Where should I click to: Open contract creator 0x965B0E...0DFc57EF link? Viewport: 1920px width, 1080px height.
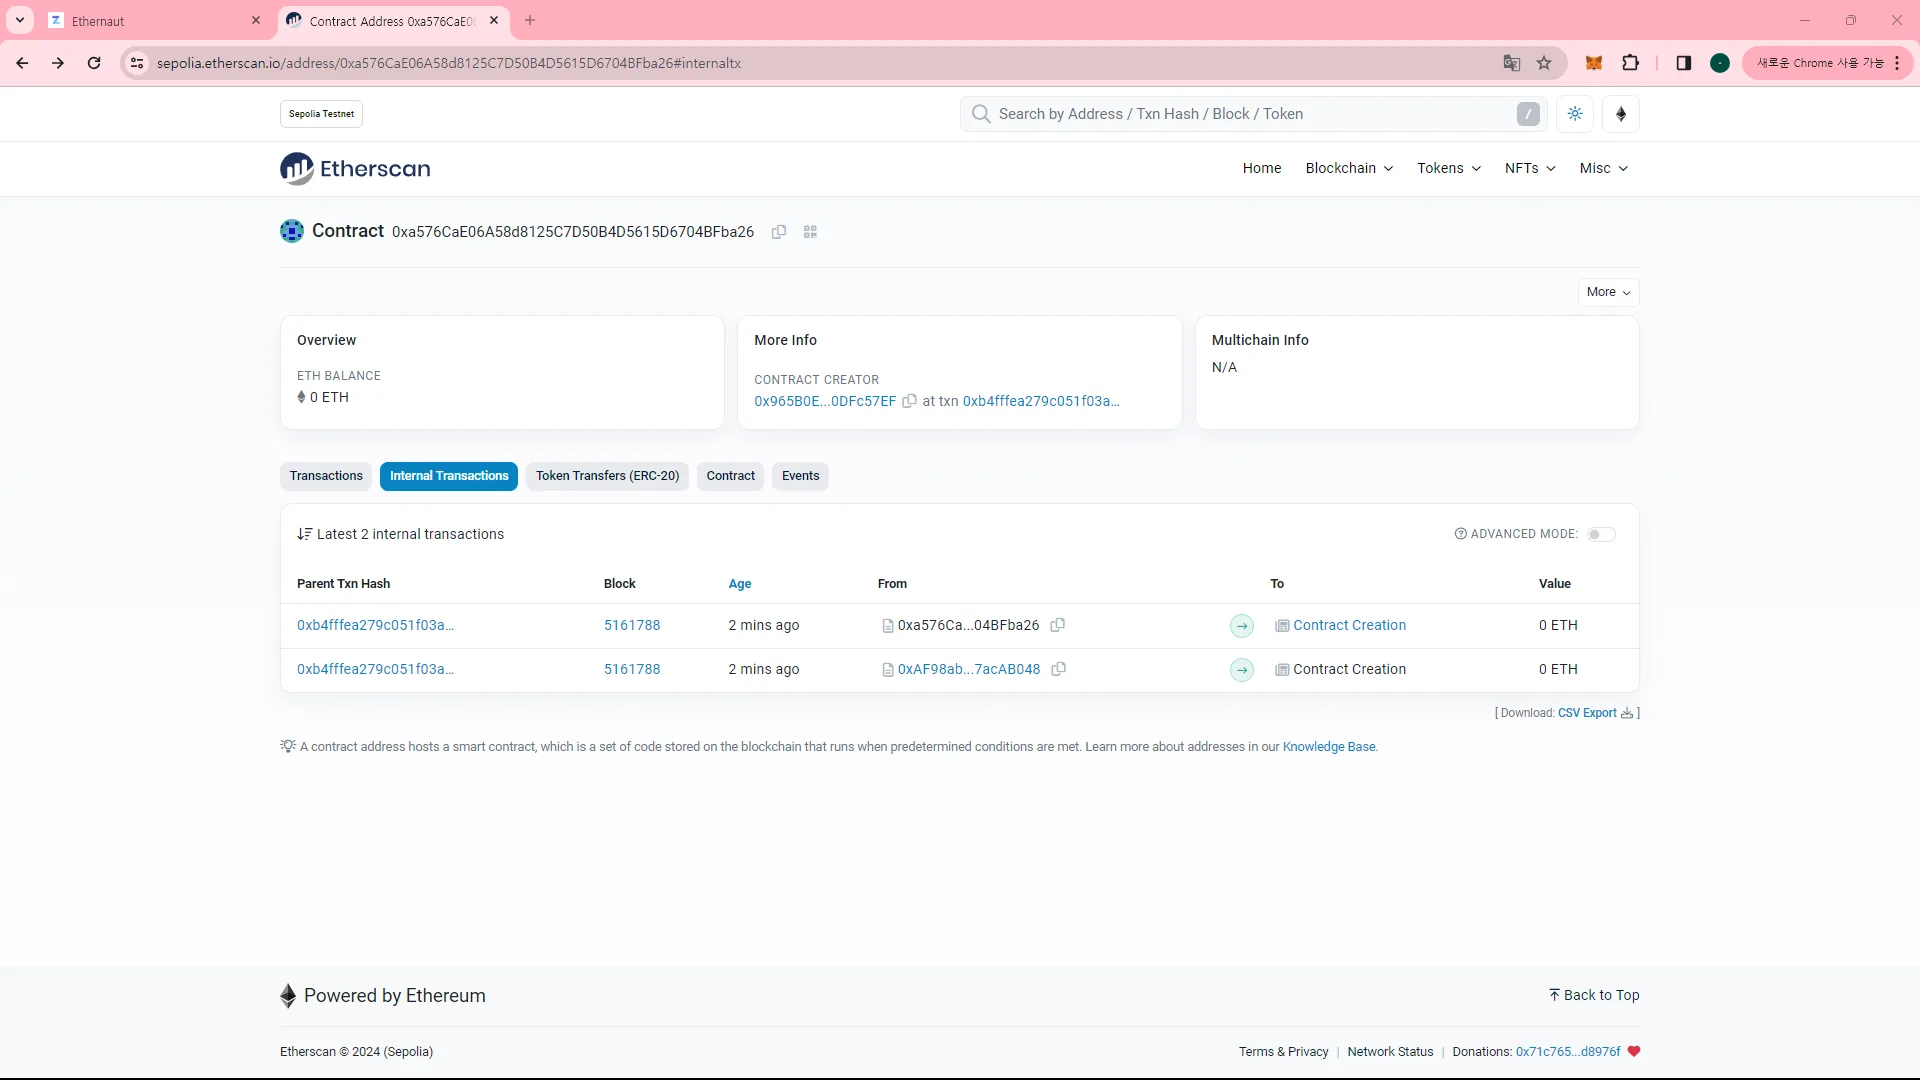pyautogui.click(x=825, y=401)
